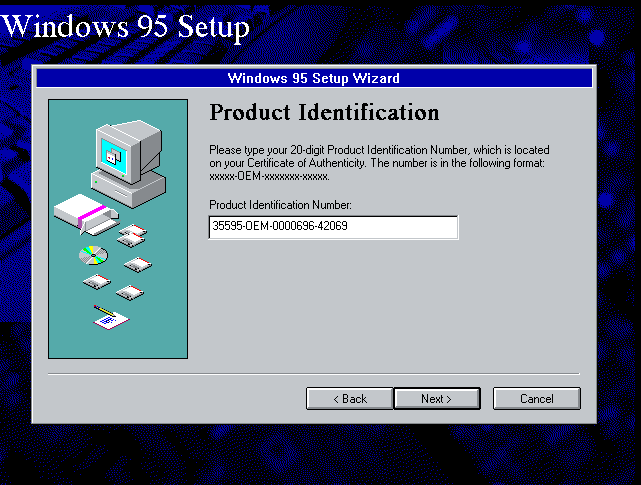Click the CD-ROM disc graphic

pyautogui.click(x=94, y=255)
